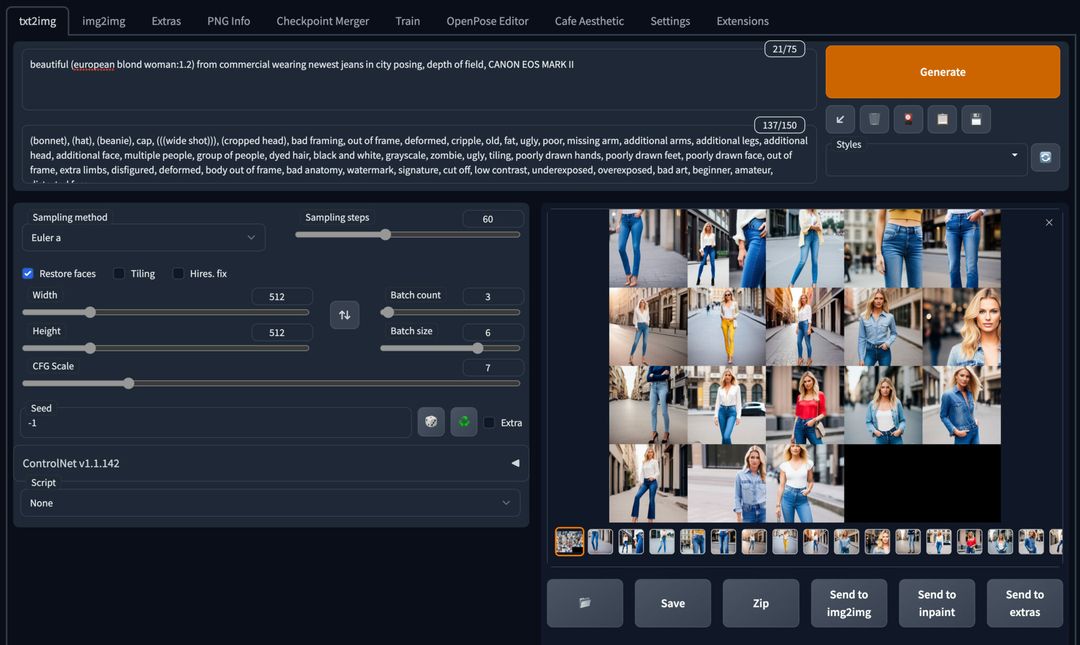The image size is (1080, 645).
Task: Randomize the seed with the dice icon
Action: [x=430, y=422]
